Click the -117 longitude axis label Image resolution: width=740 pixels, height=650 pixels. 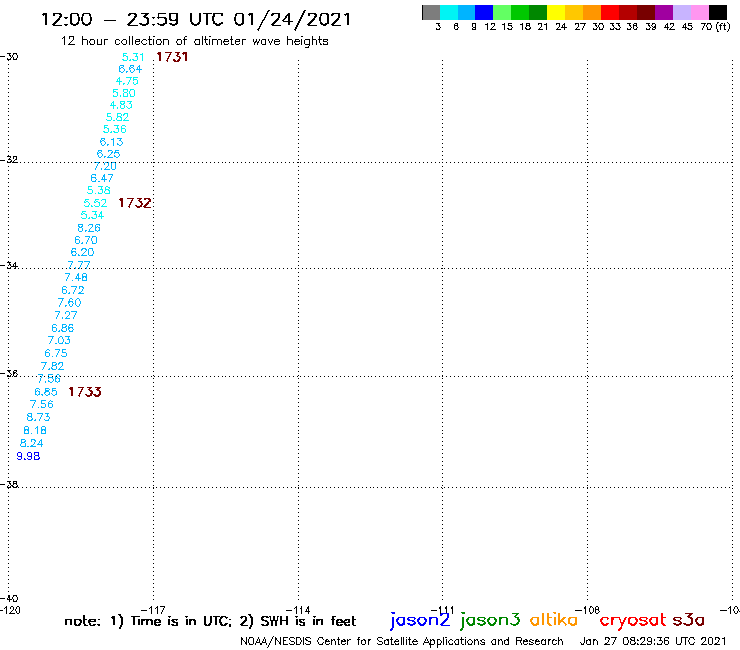[153, 610]
